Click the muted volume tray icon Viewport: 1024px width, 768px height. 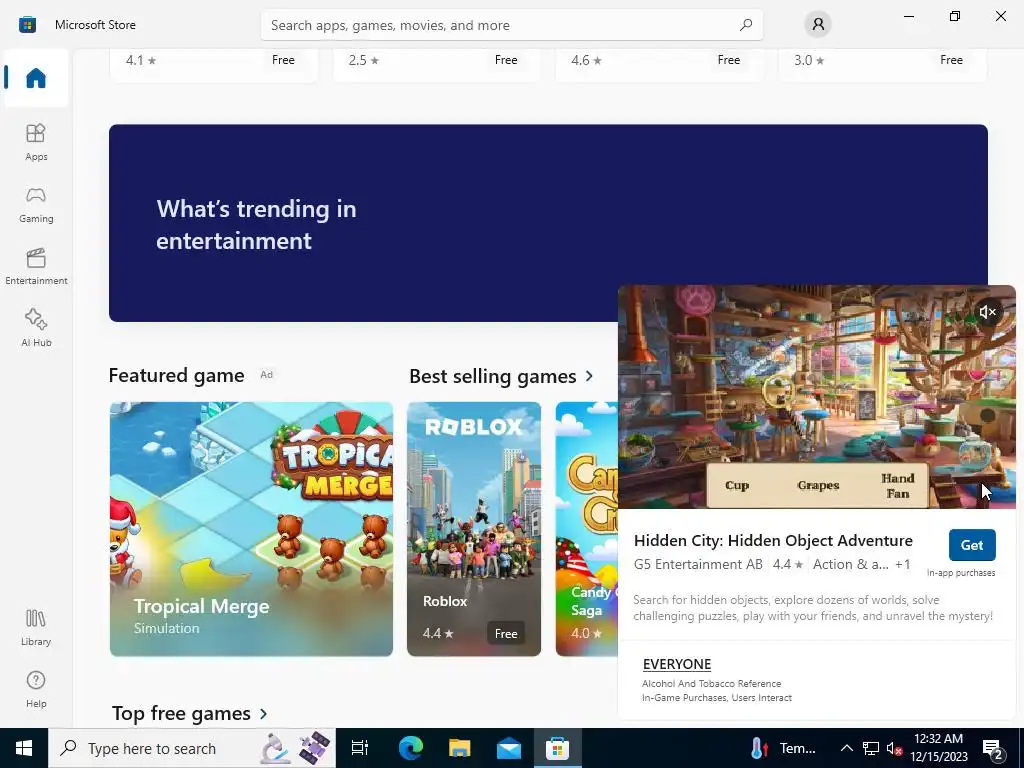[894, 748]
